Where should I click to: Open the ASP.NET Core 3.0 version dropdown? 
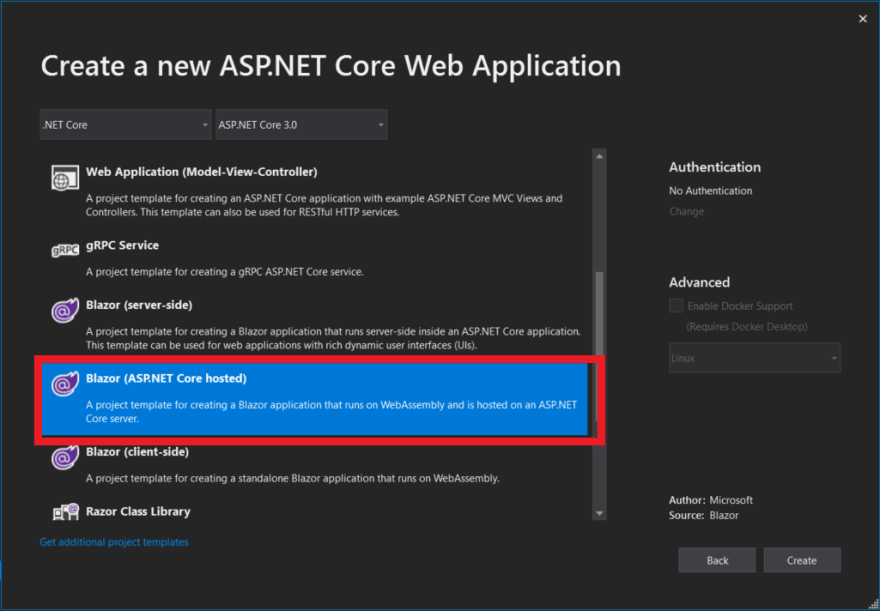click(x=301, y=125)
